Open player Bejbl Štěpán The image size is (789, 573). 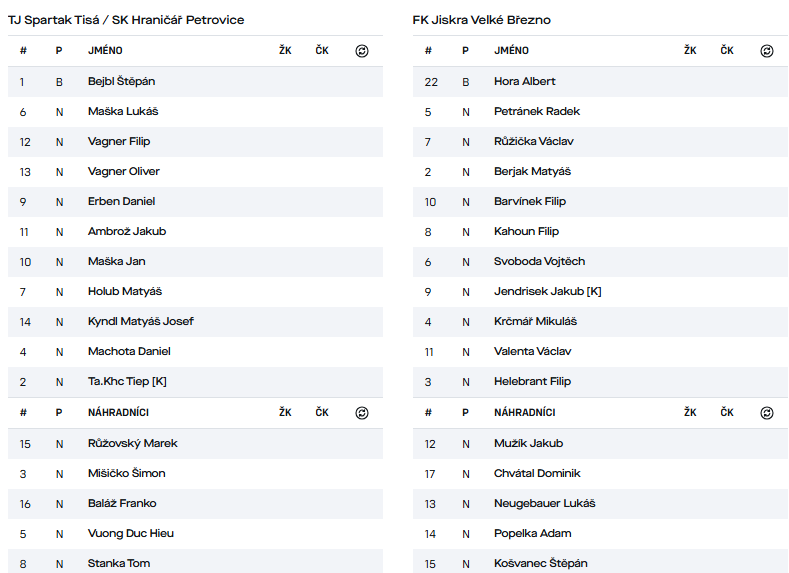(x=121, y=81)
